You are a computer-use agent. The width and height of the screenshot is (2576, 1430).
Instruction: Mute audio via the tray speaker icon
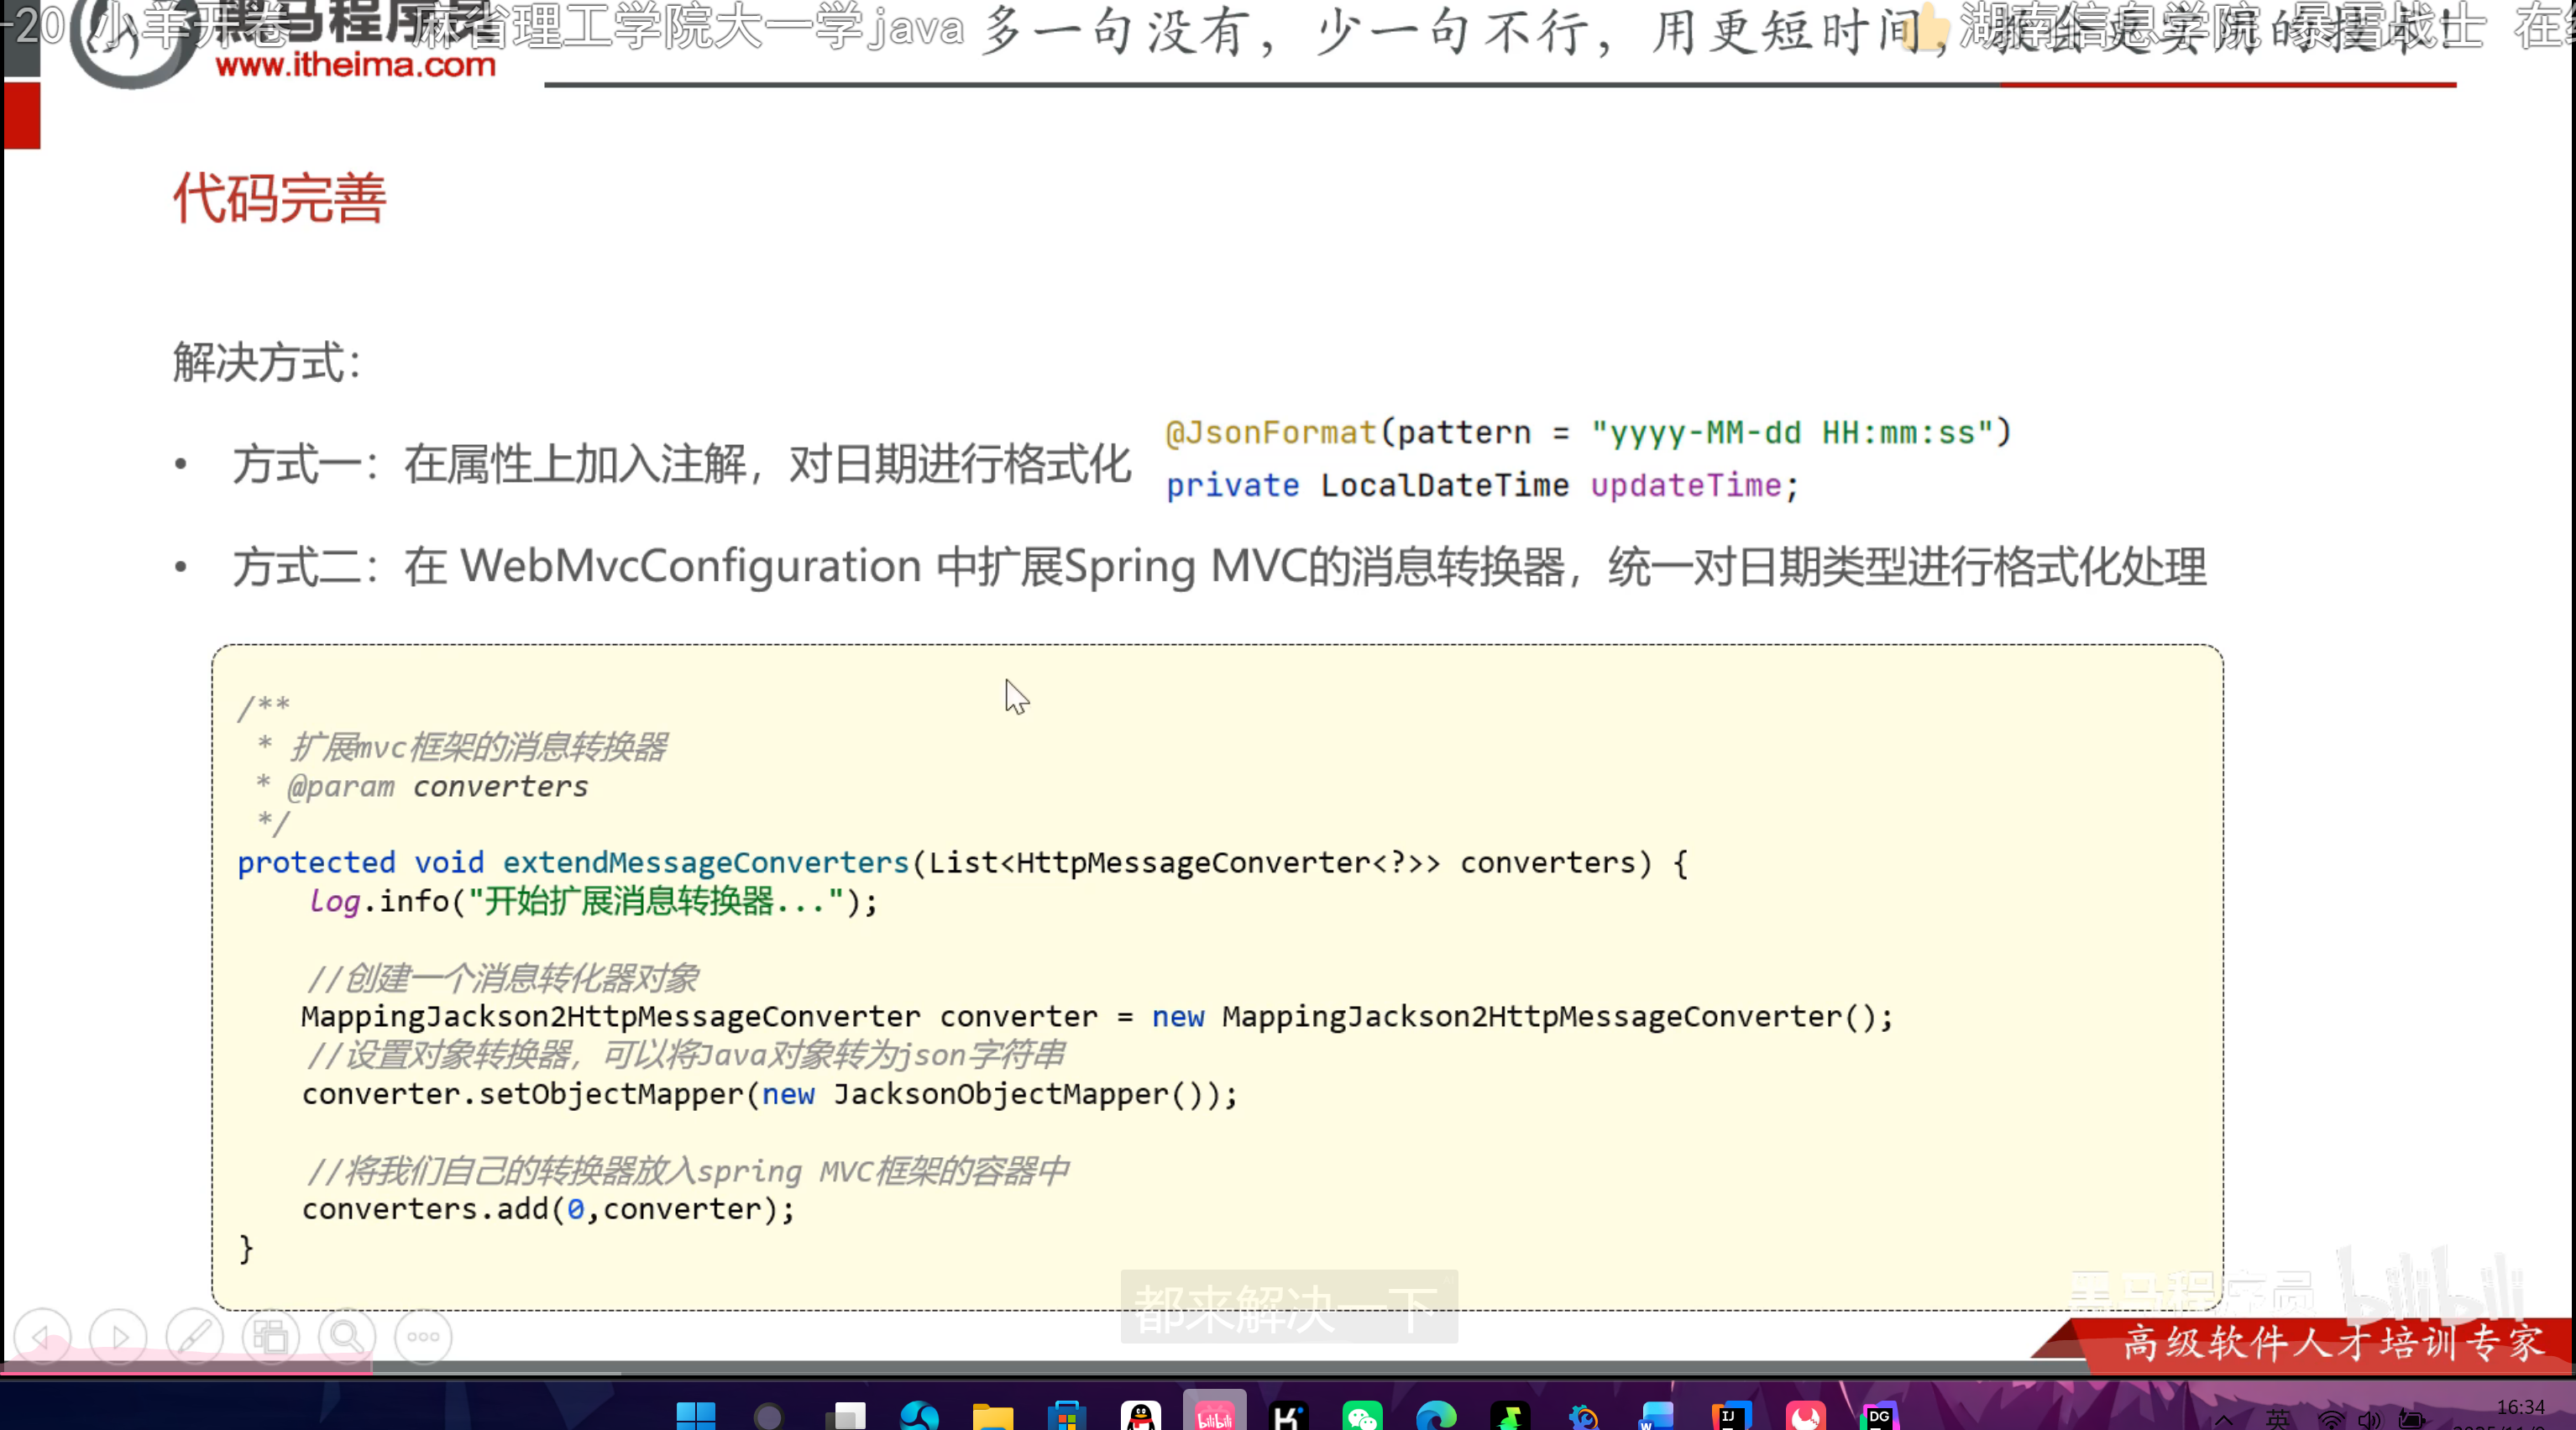click(x=2371, y=1421)
